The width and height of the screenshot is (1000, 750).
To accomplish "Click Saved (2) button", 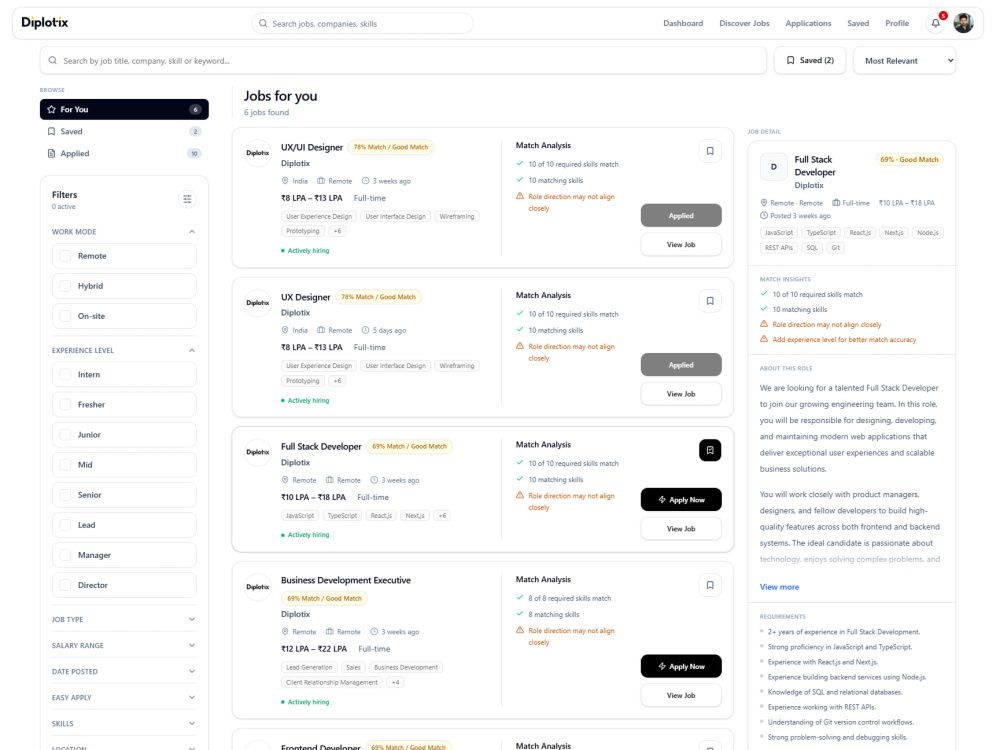I will [x=809, y=61].
